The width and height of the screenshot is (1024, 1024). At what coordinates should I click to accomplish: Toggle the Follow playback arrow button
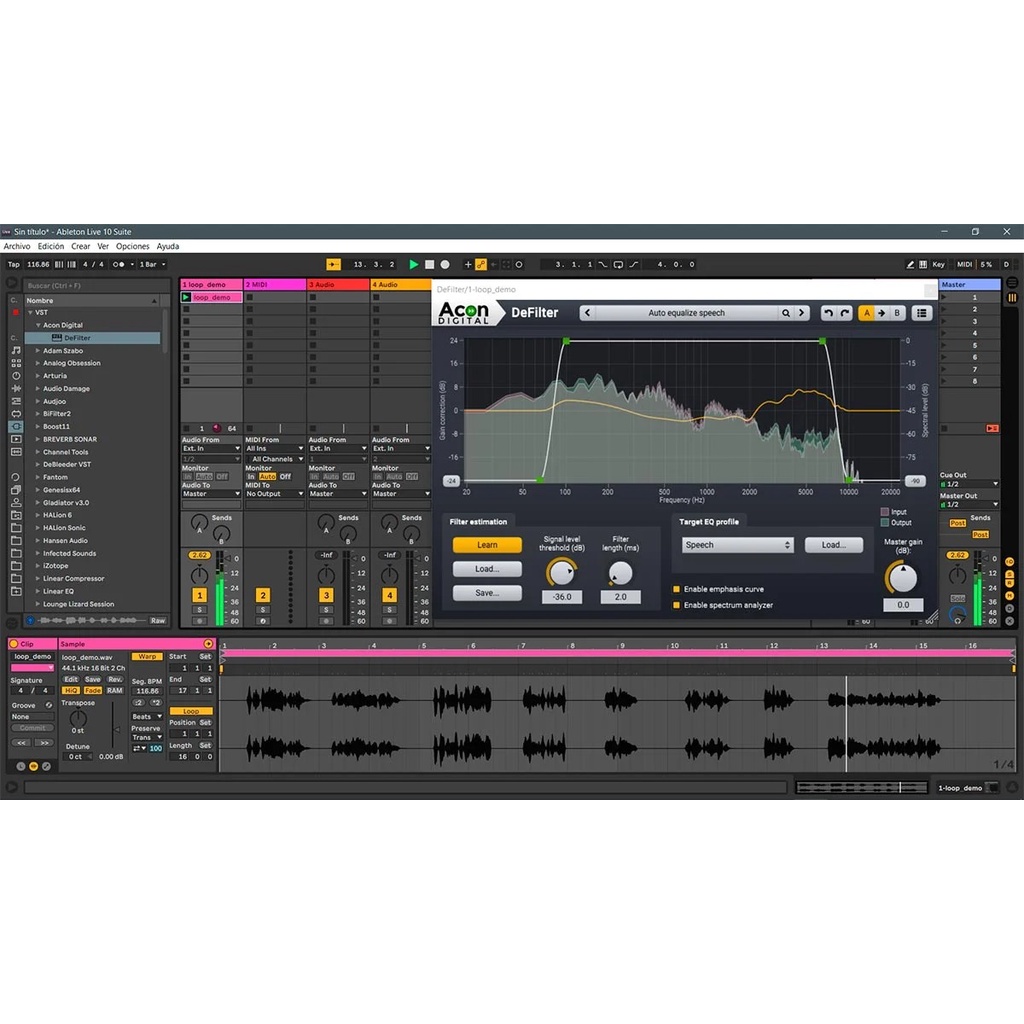[334, 264]
